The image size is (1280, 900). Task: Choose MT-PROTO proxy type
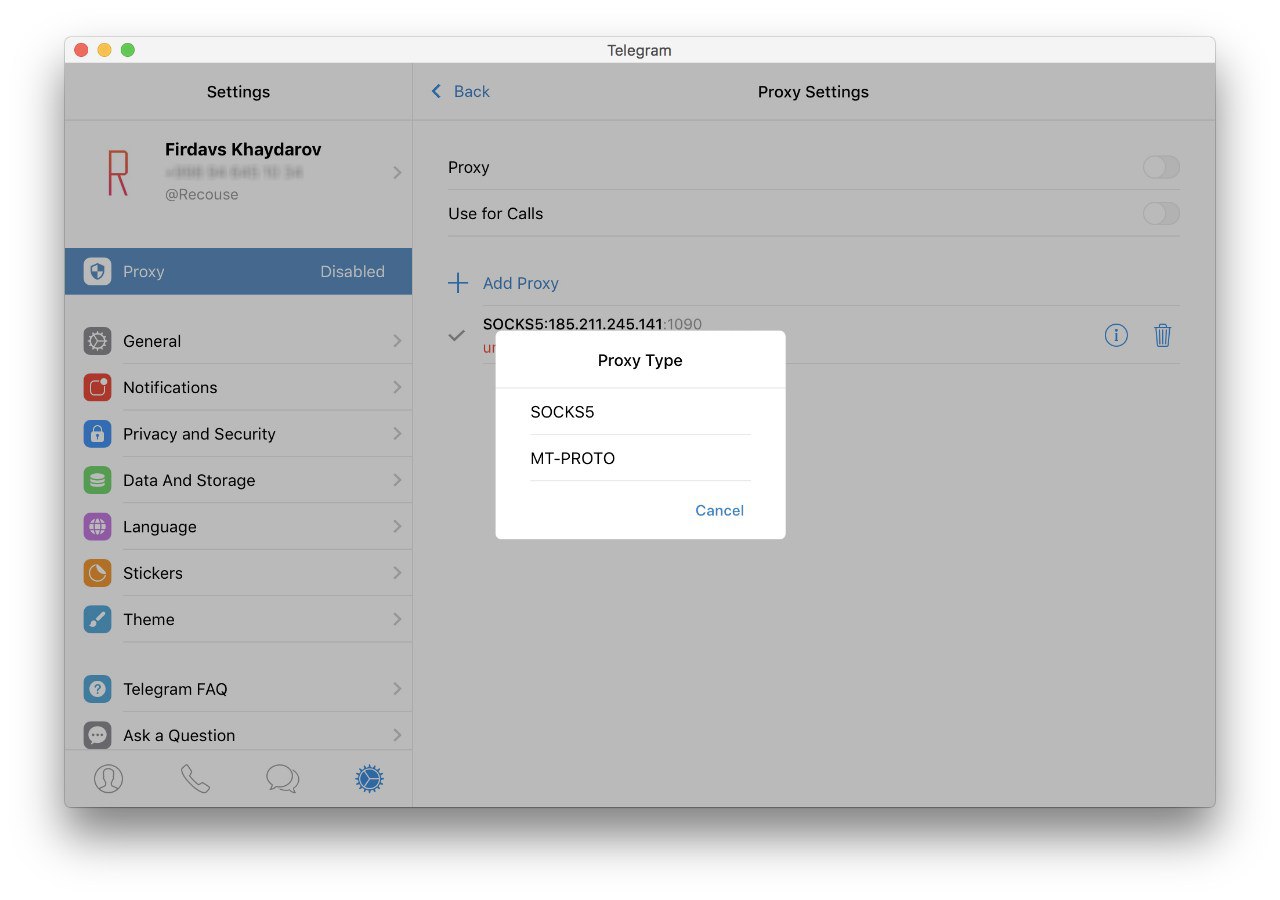(640, 458)
